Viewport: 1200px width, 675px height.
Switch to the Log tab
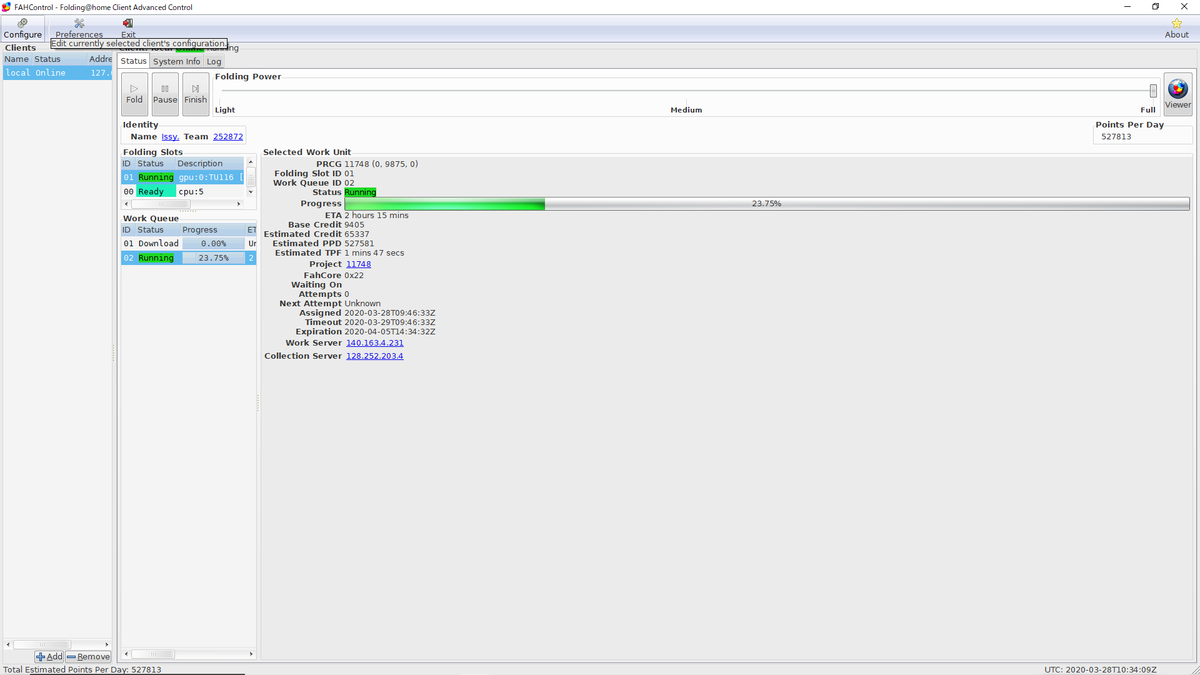click(214, 61)
